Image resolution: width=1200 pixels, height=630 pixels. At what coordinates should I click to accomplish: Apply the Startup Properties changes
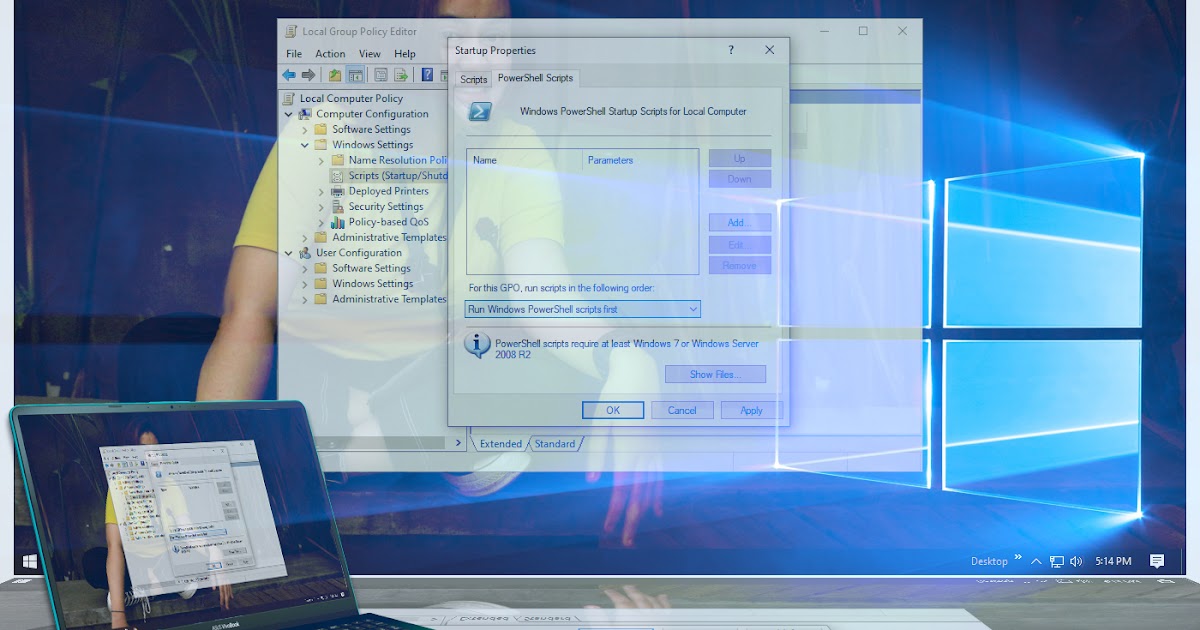point(751,410)
